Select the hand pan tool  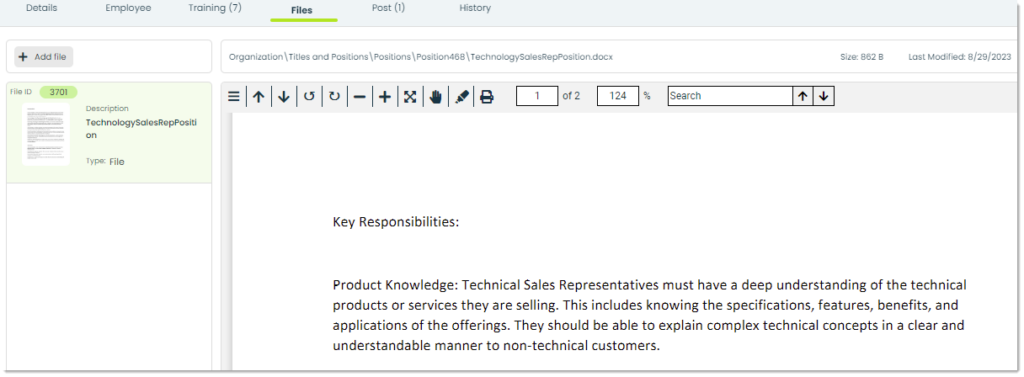click(x=436, y=97)
